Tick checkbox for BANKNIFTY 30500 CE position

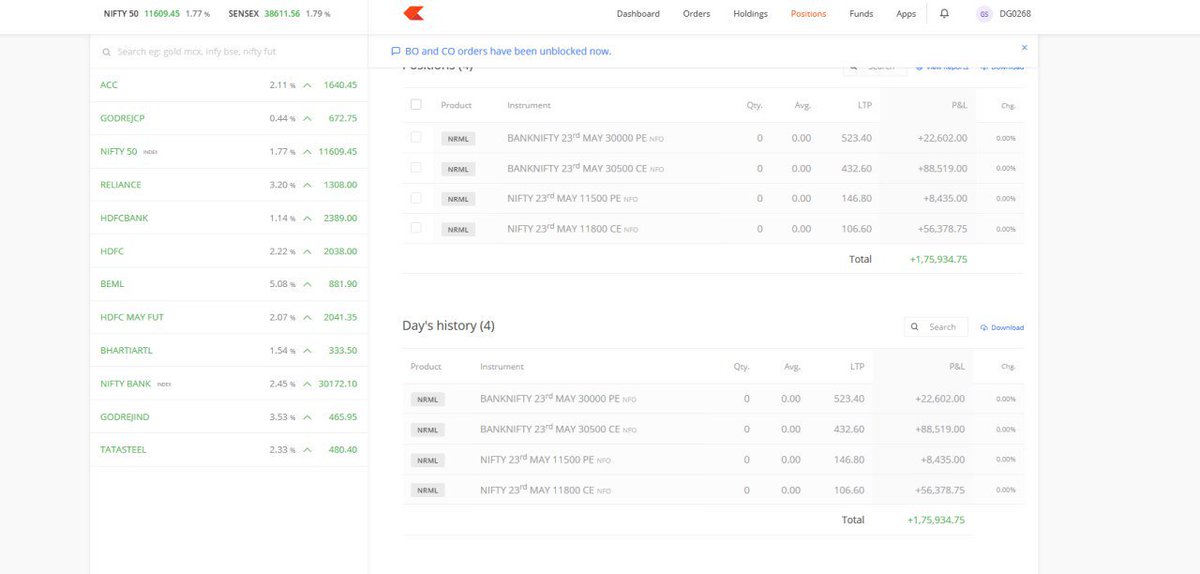[416, 167]
